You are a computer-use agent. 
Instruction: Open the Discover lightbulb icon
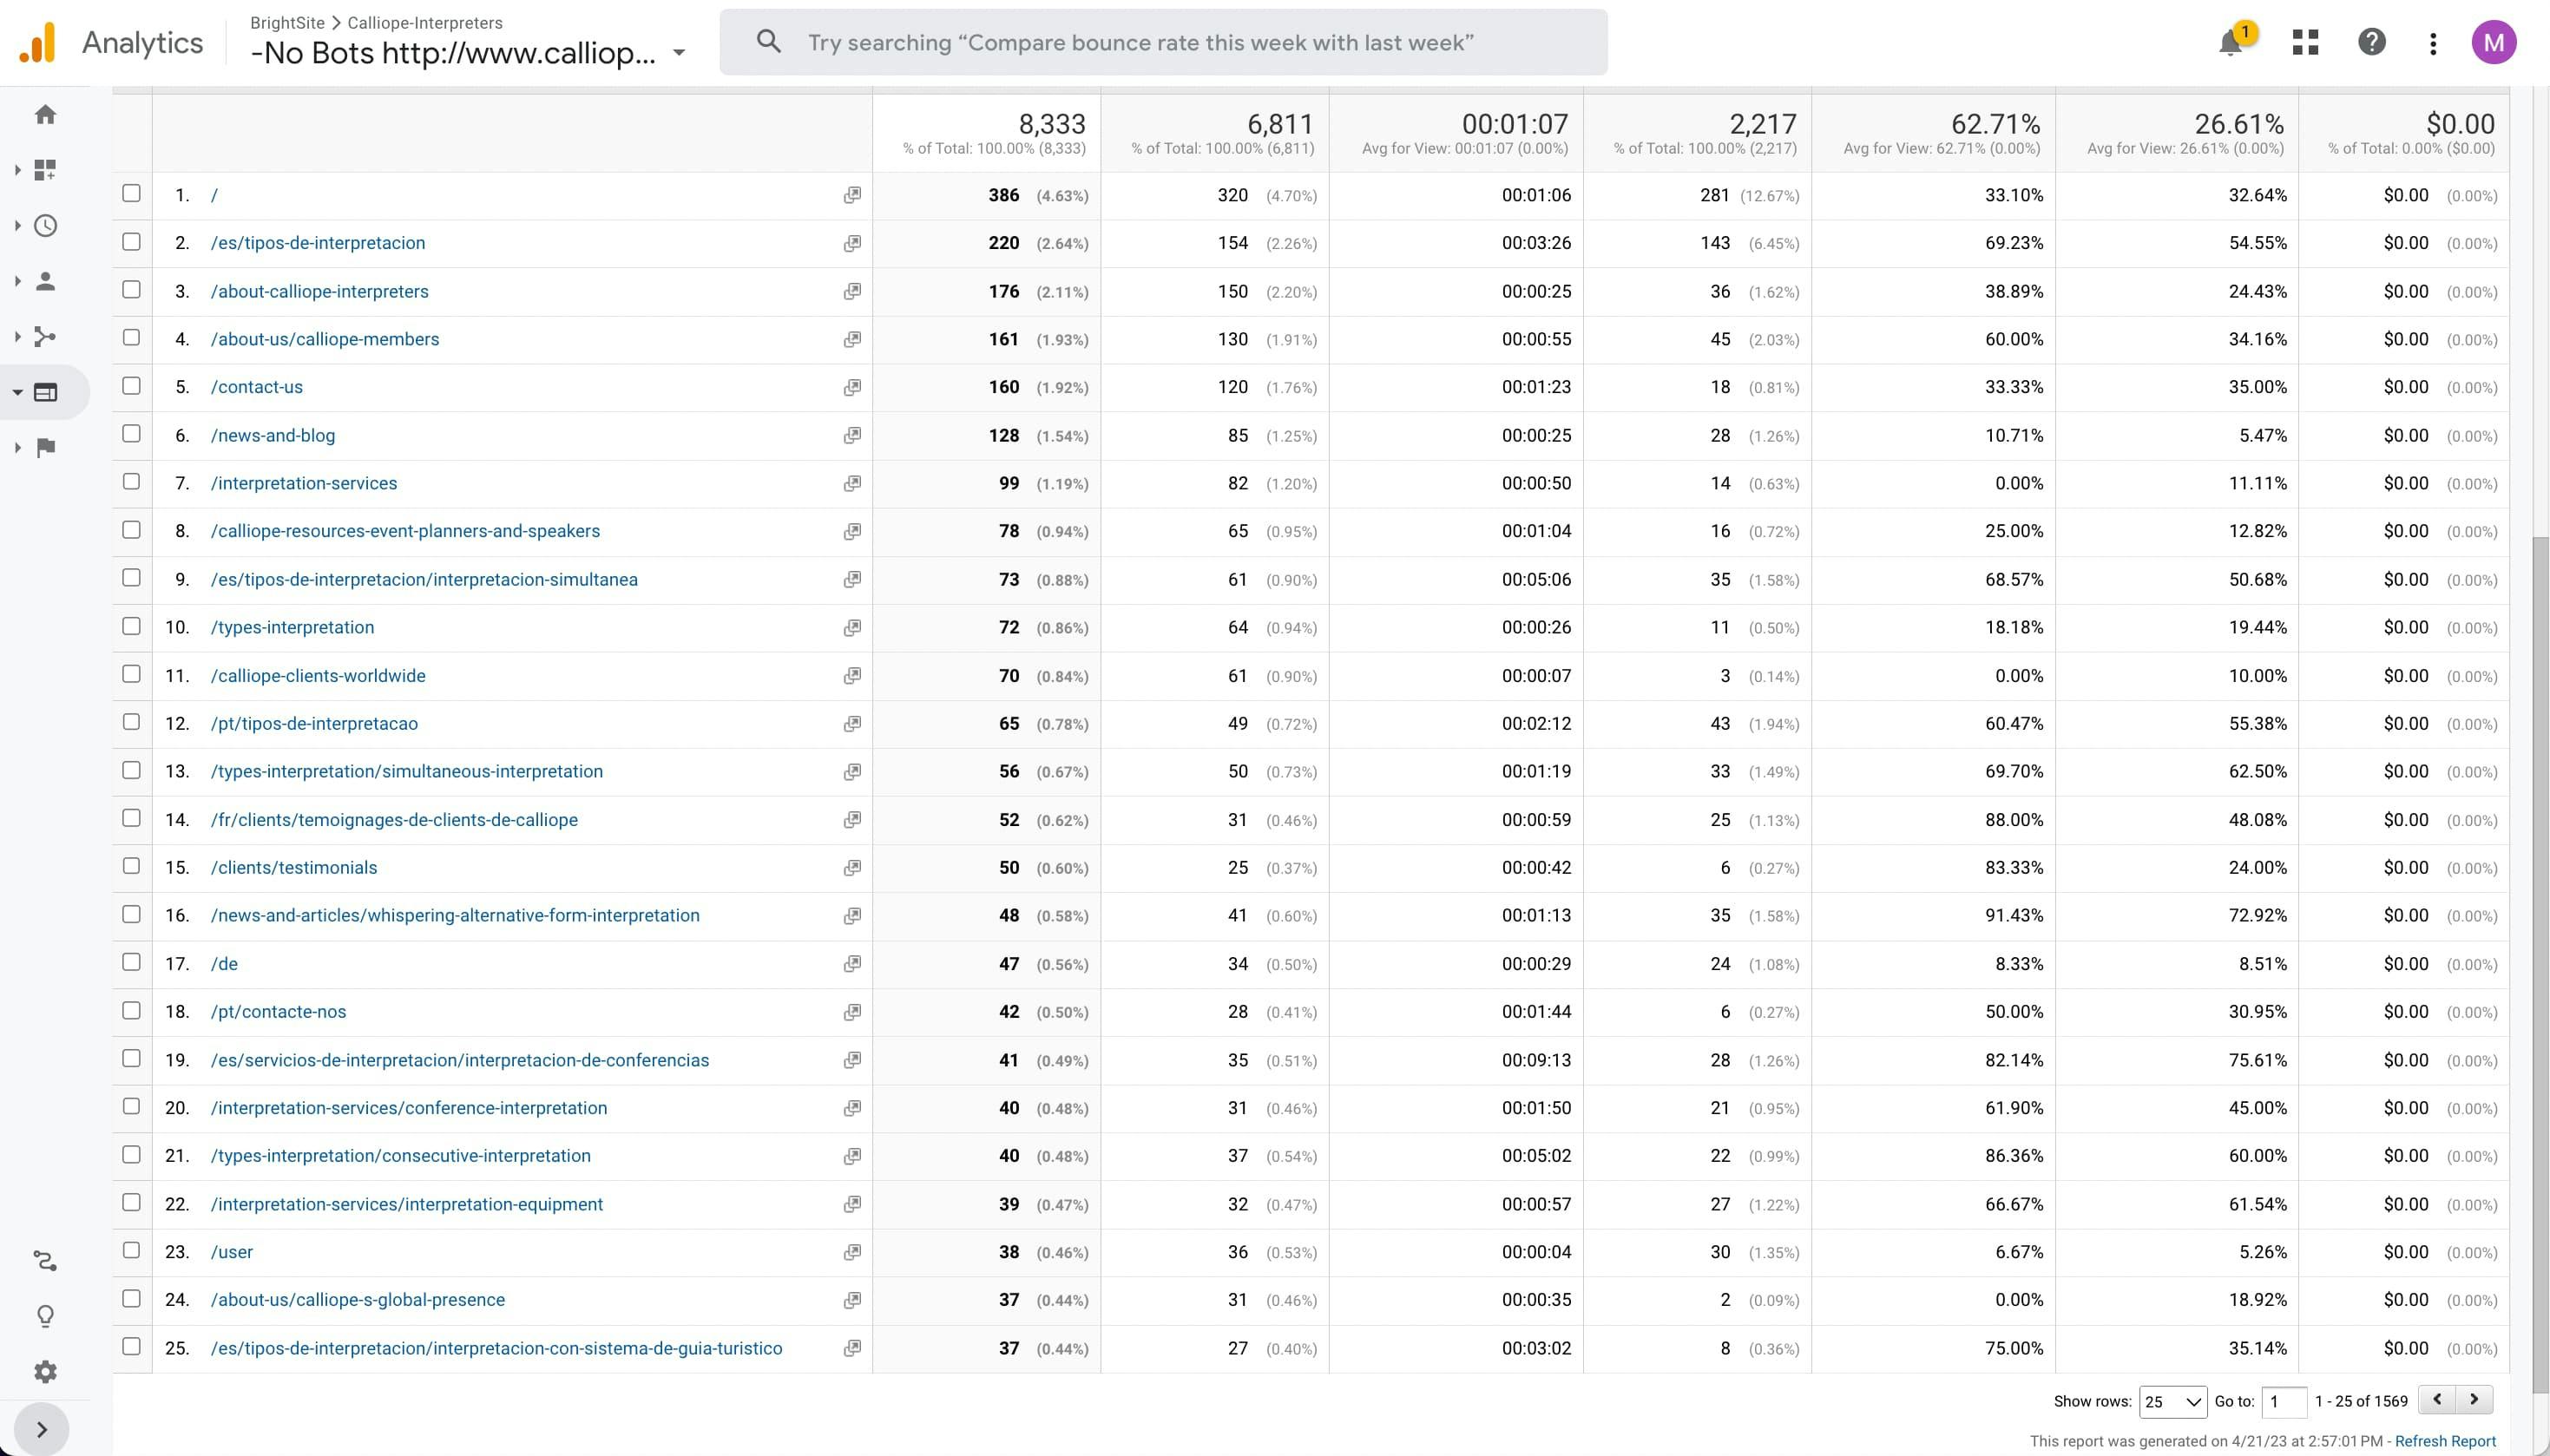click(45, 1316)
